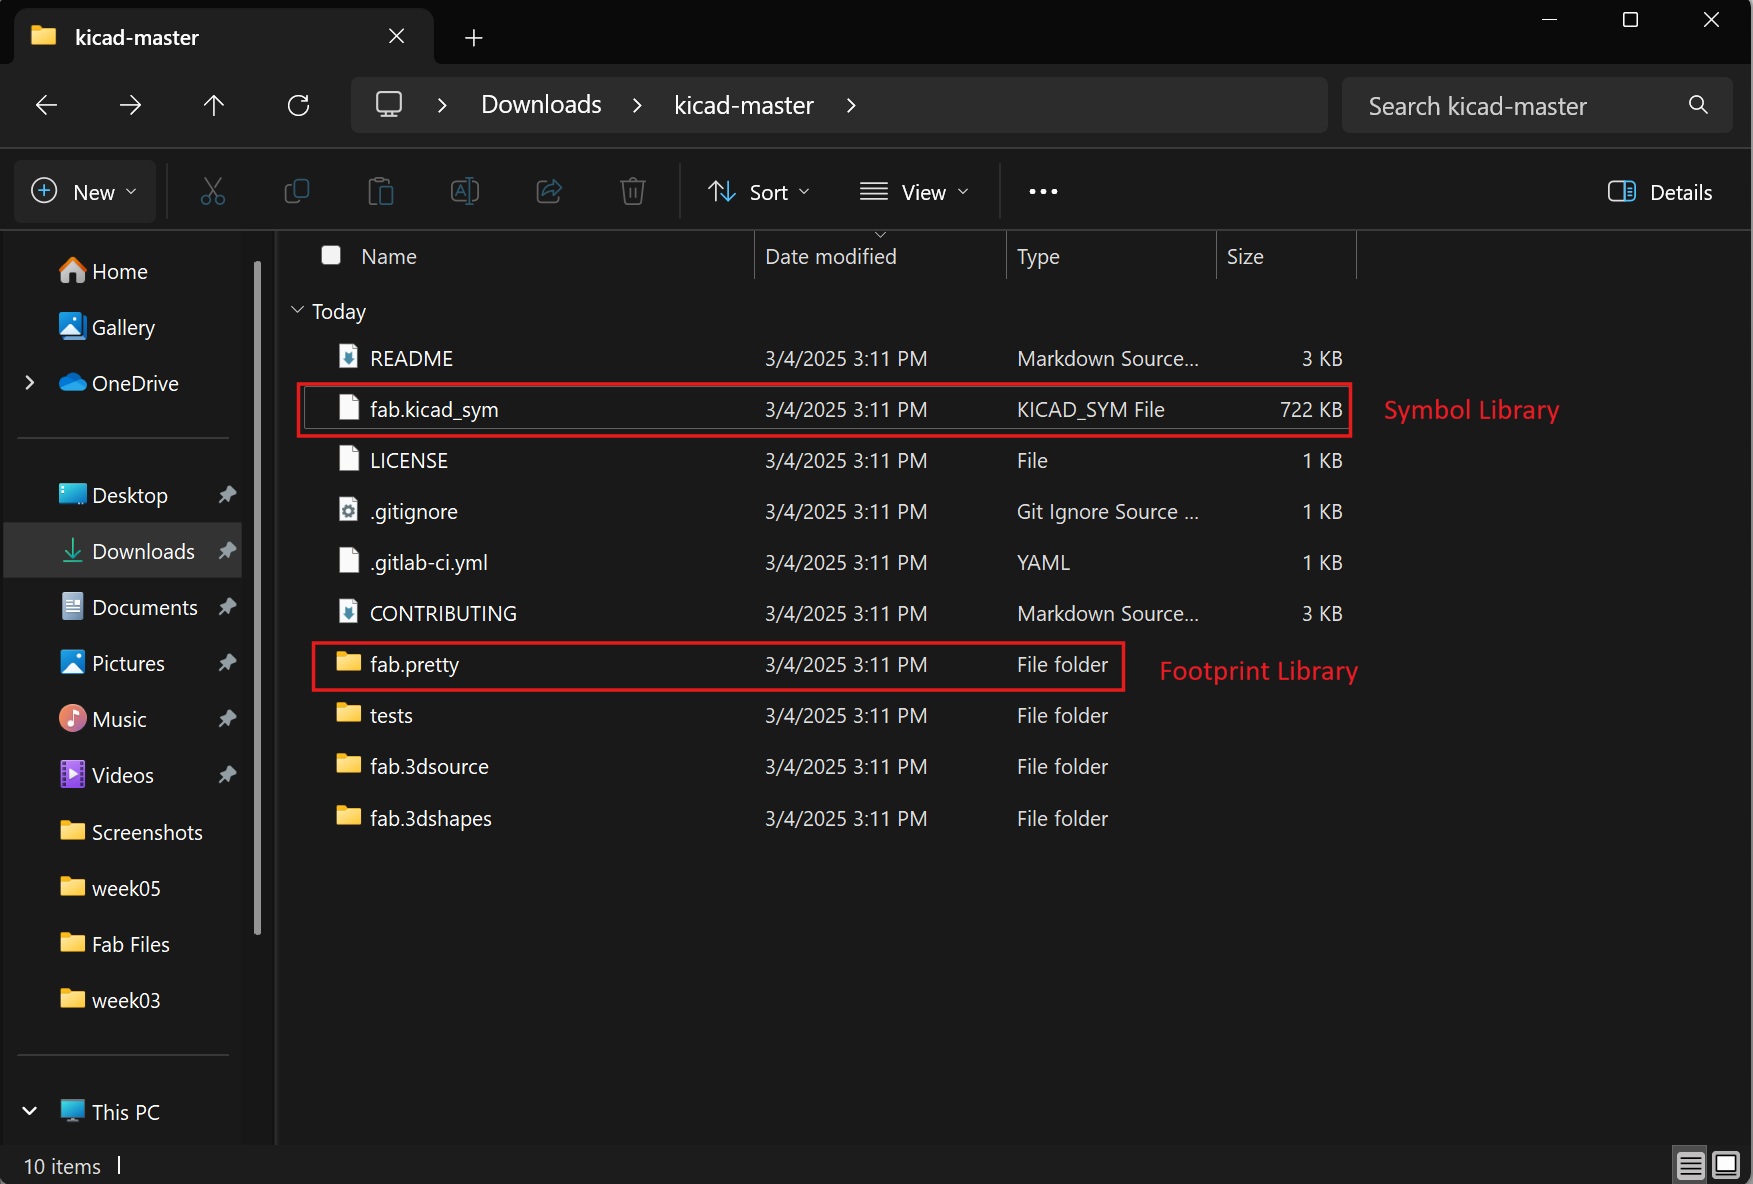This screenshot has width=1753, height=1184.
Task: Open the View dropdown menu
Action: point(914,192)
